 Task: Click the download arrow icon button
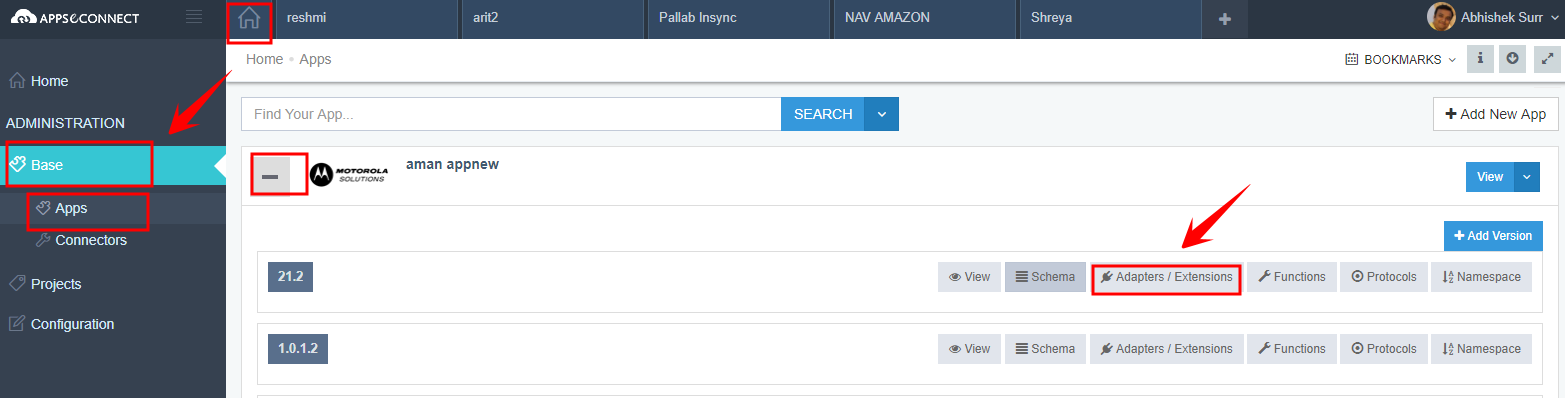click(x=1513, y=59)
